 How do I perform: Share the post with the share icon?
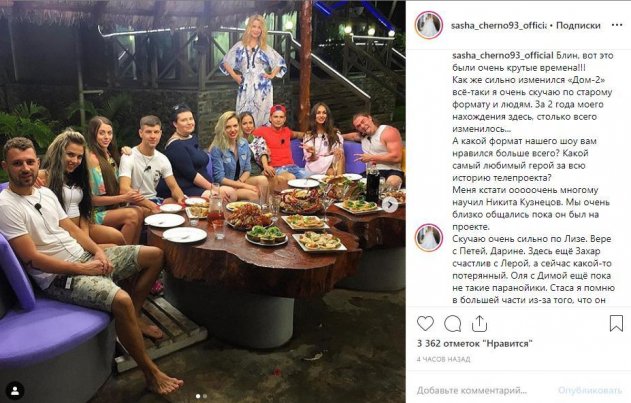tap(479, 323)
